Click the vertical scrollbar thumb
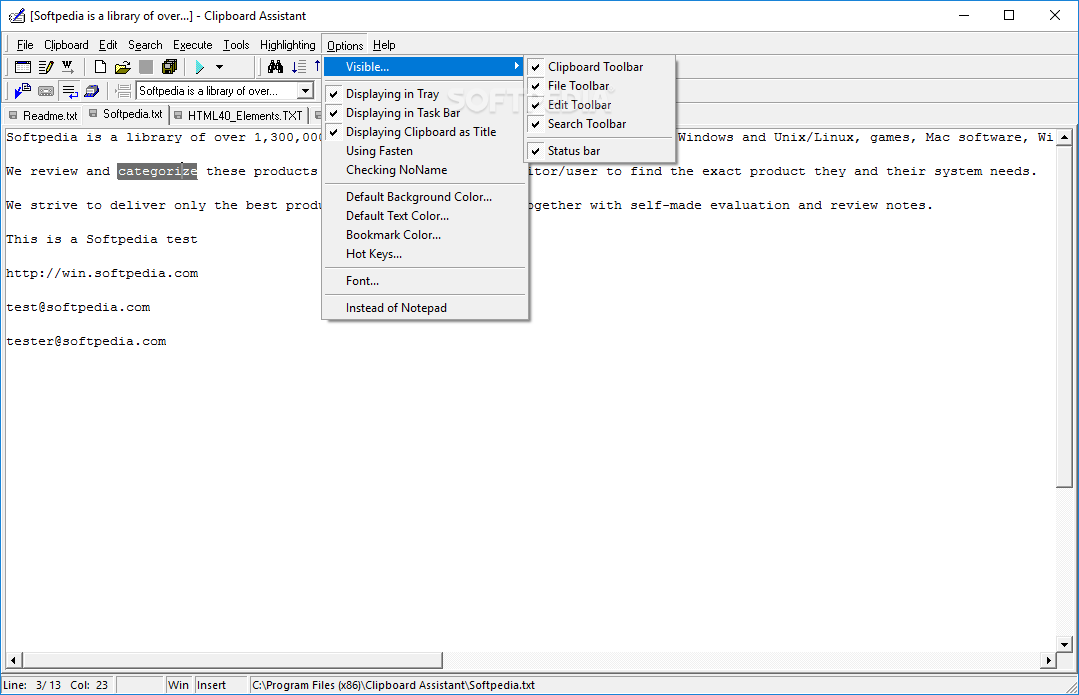 (1064, 316)
